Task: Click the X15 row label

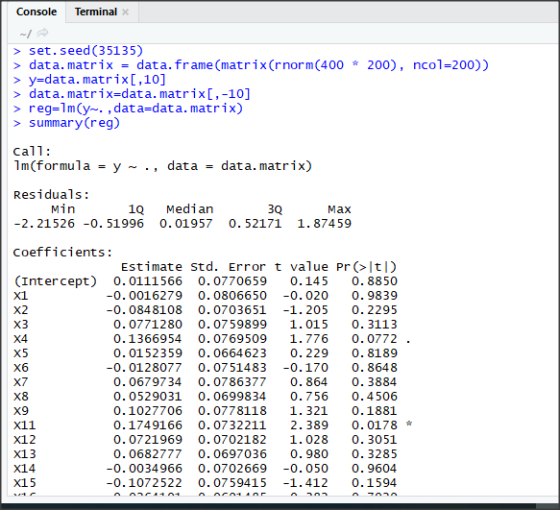Action: point(25,483)
